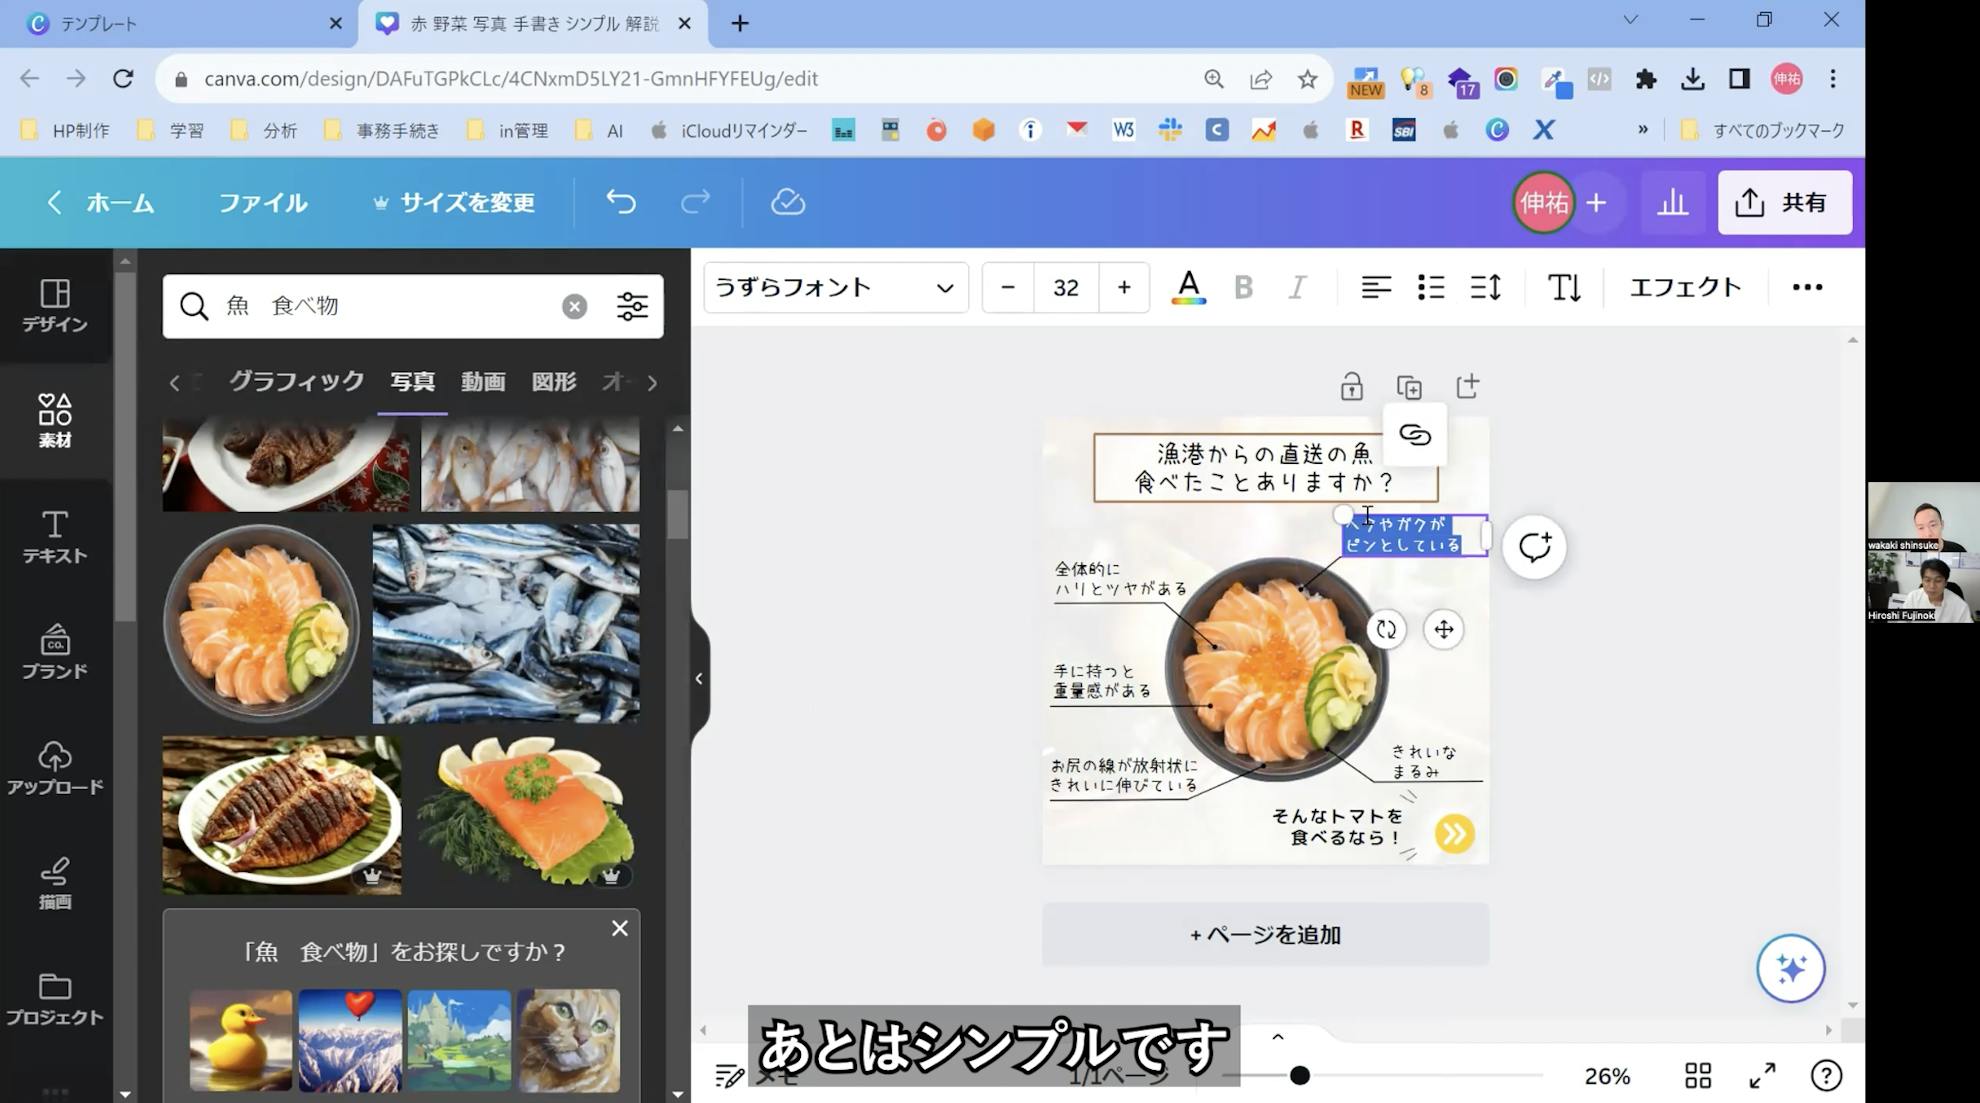The width and height of the screenshot is (1980, 1103).
Task: Add collaborator with the plus icon
Action: click(1597, 203)
